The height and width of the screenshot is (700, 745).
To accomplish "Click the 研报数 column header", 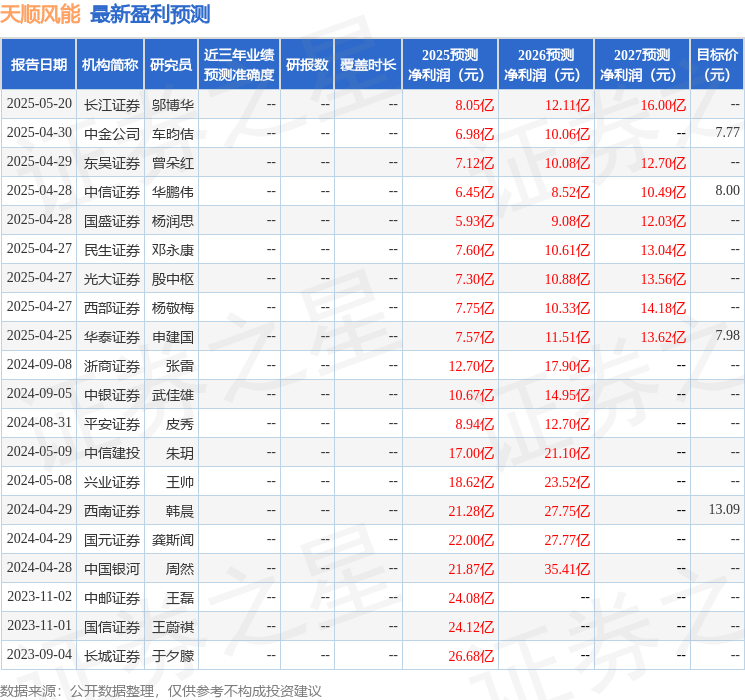I will [307, 65].
